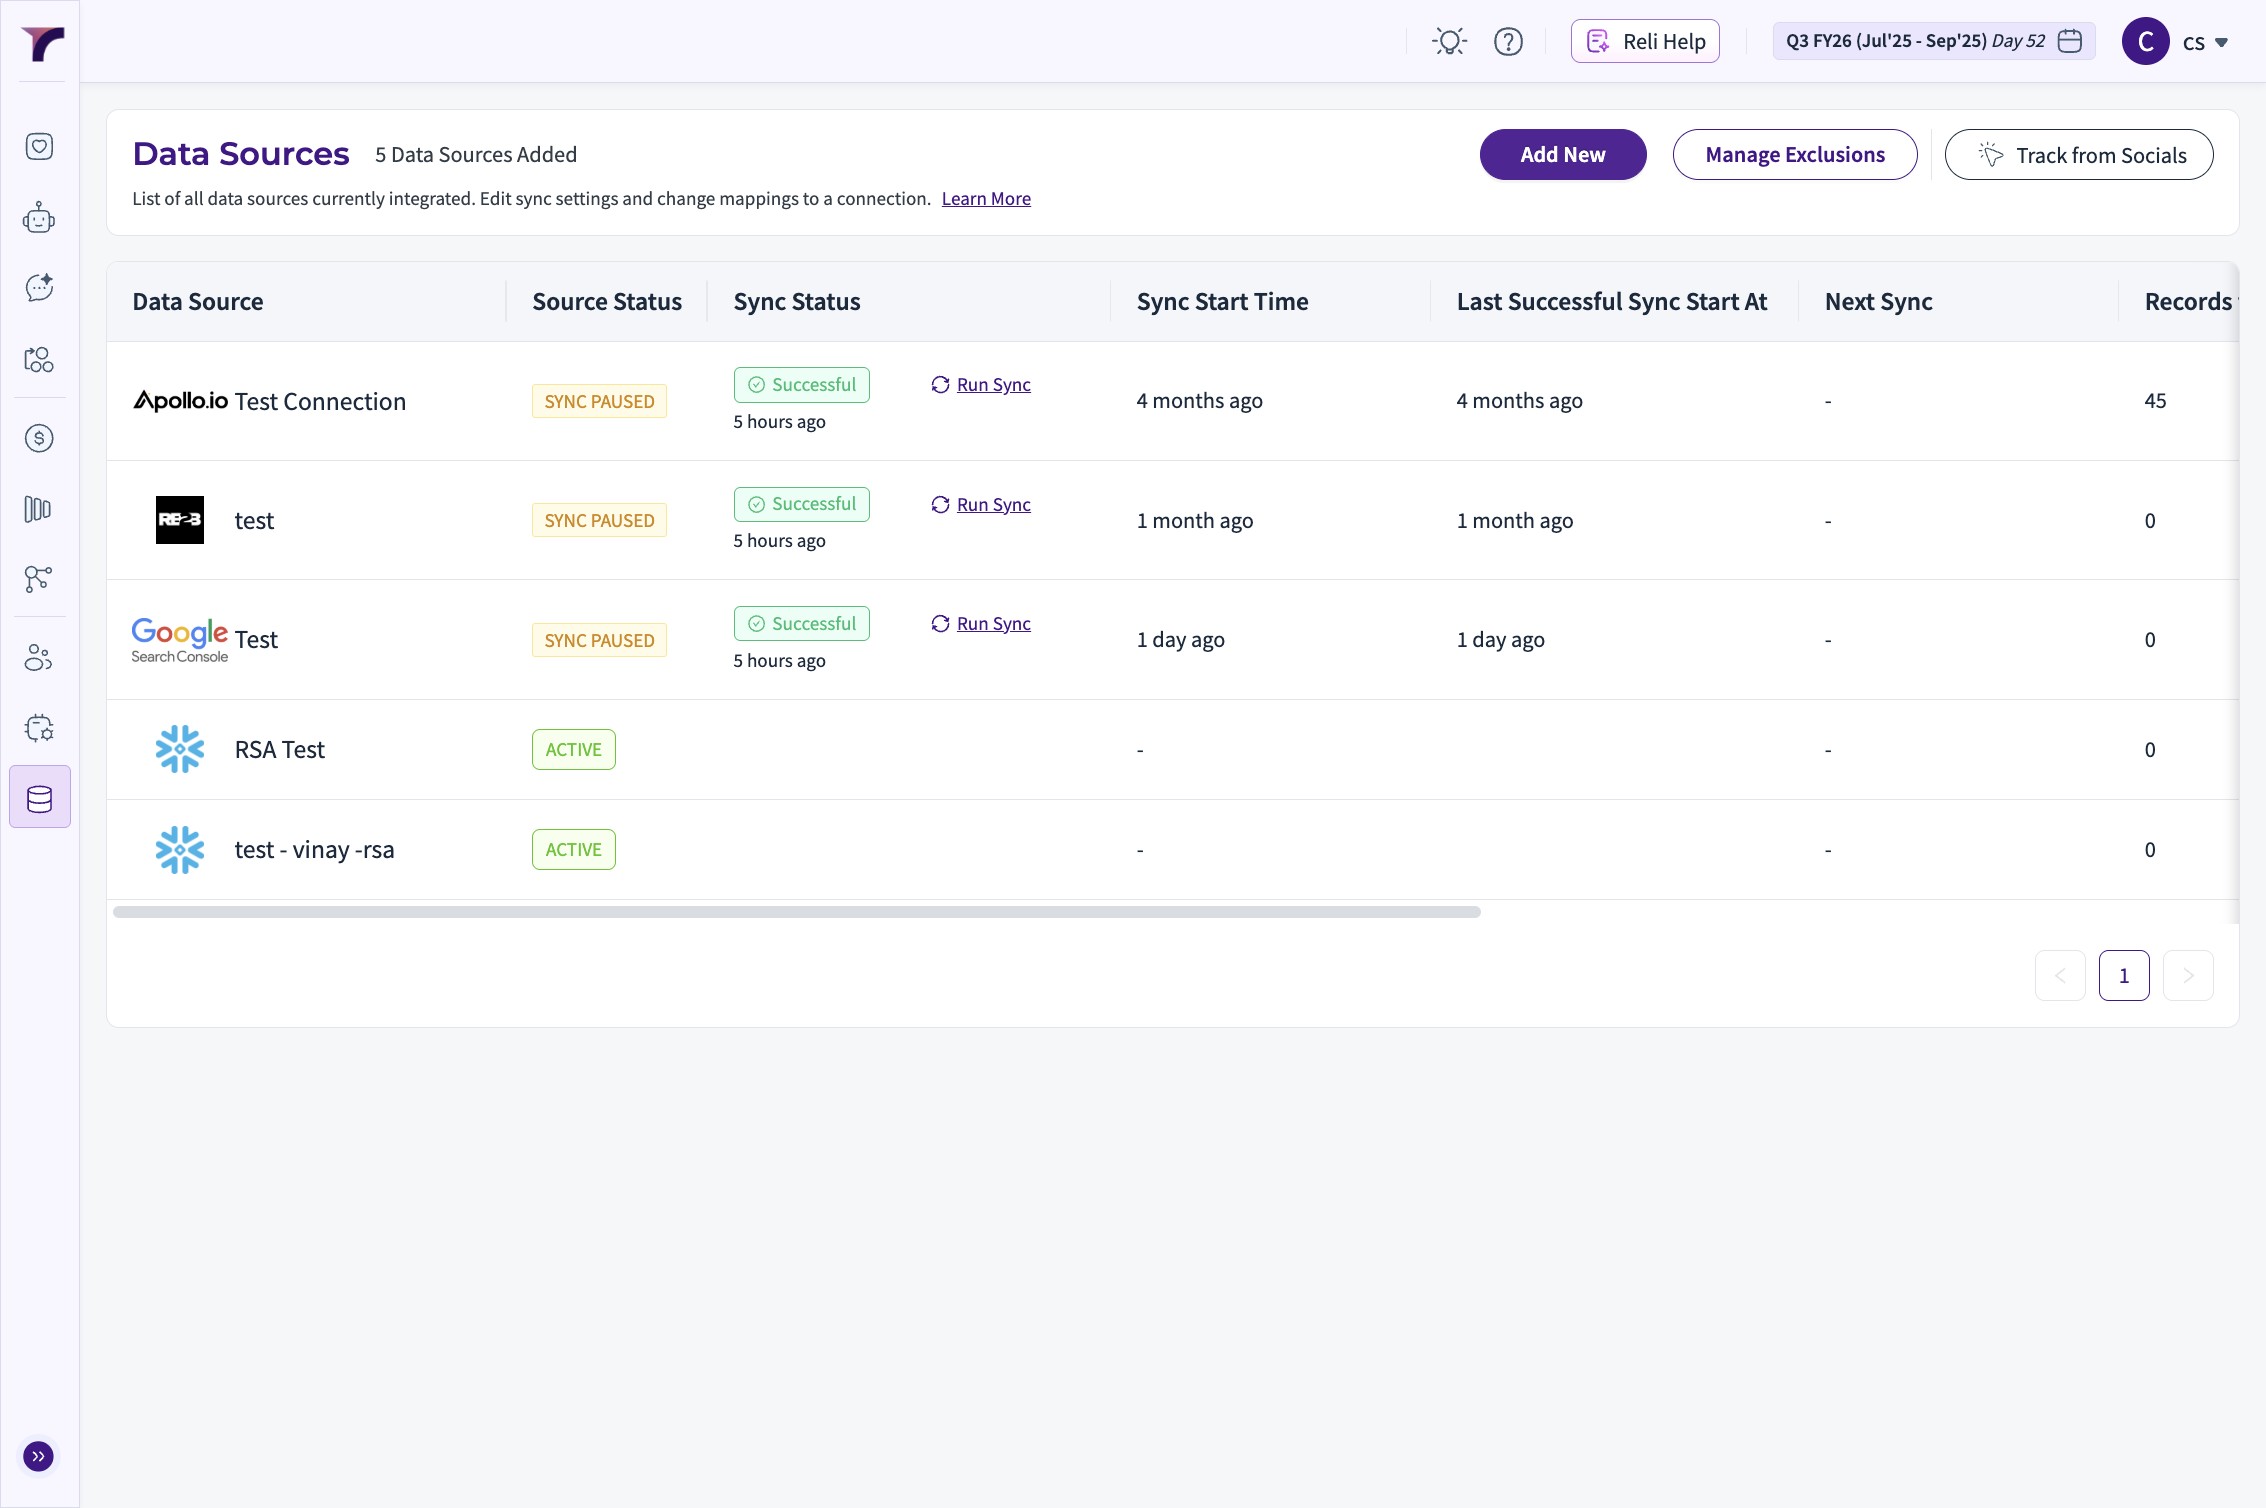This screenshot has width=2266, height=1508.
Task: Open the AI chat sparkle sidebar icon
Action: 39,288
